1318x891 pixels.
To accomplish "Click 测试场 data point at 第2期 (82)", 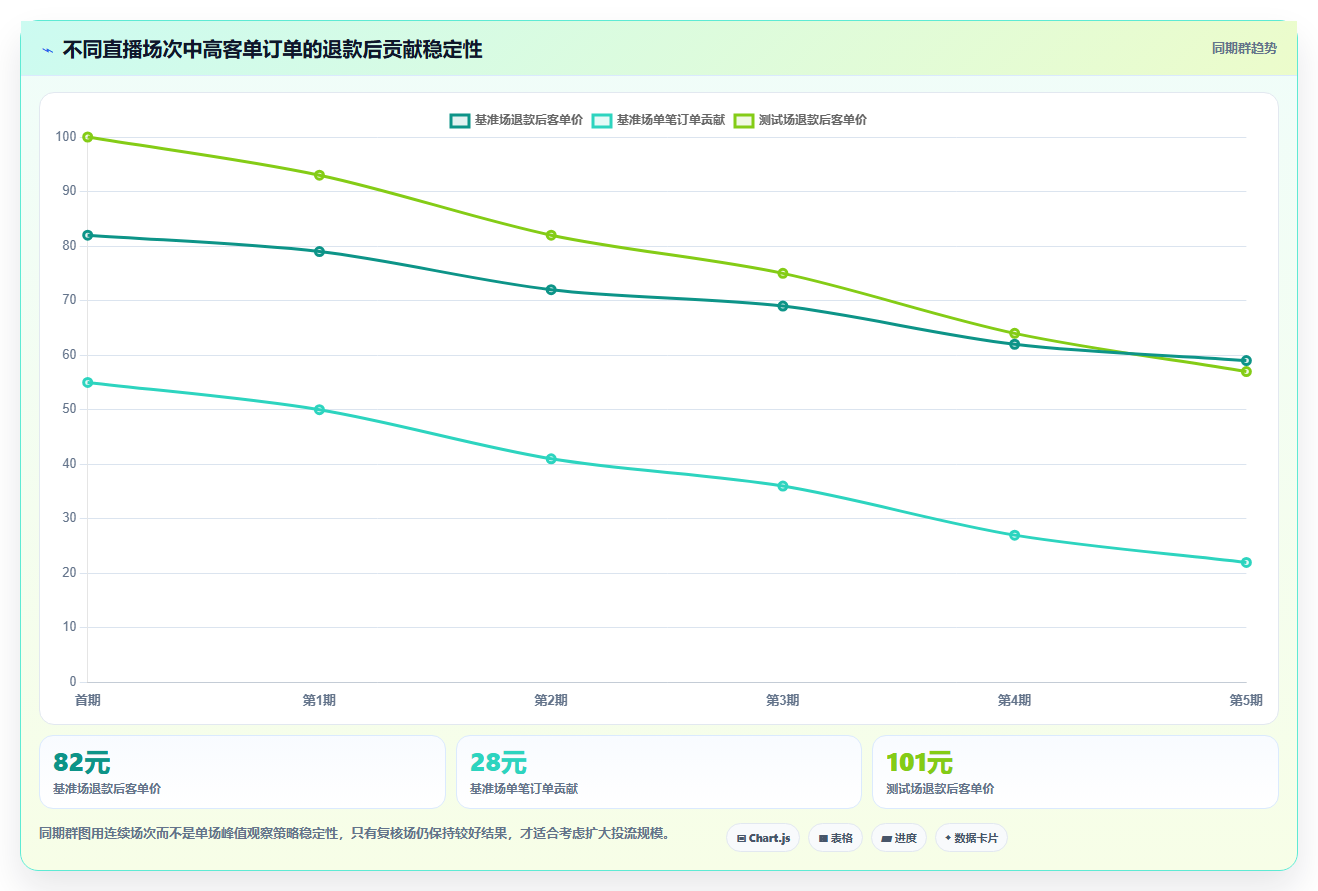I will pyautogui.click(x=551, y=235).
